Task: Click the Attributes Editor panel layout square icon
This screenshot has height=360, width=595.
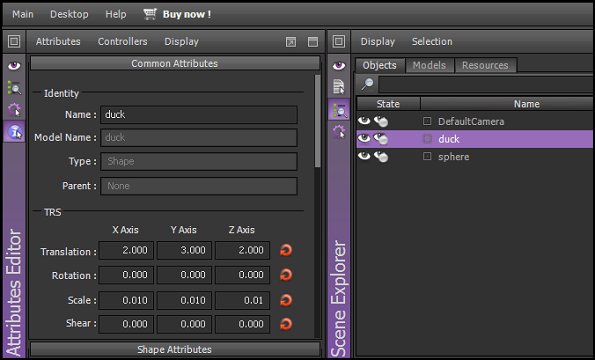Action: coord(14,41)
